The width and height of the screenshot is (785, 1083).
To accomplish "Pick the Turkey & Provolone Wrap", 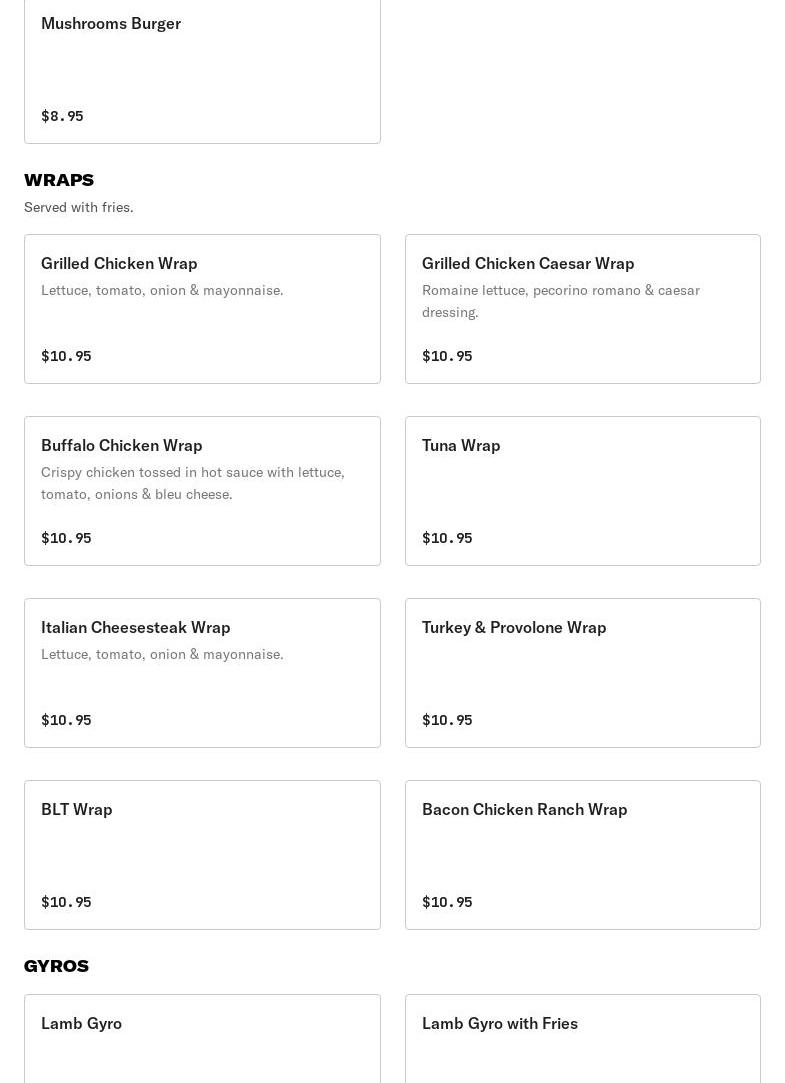I will [x=582, y=672].
